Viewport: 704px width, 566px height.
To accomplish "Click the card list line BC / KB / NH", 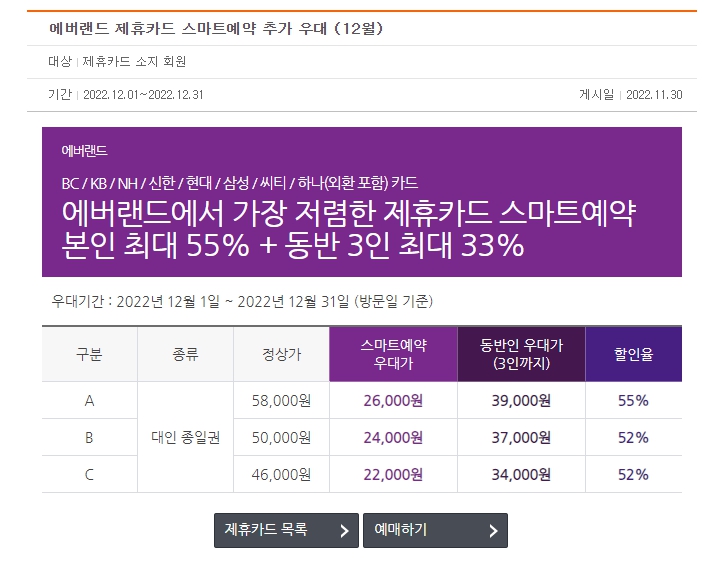I will (x=239, y=183).
